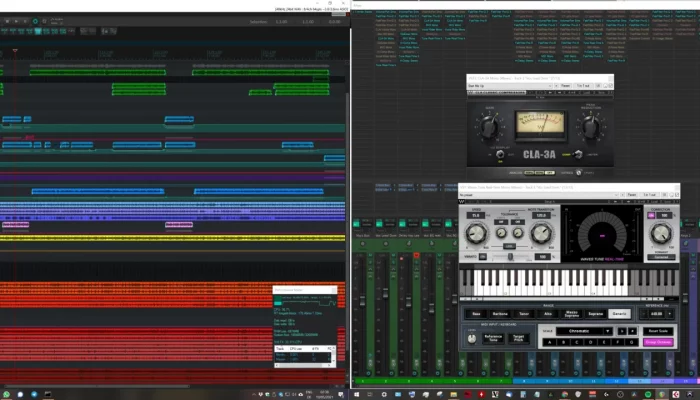Click the Waves logo in the Tune toolbar
This screenshot has width=700, height=400.
click(462, 201)
